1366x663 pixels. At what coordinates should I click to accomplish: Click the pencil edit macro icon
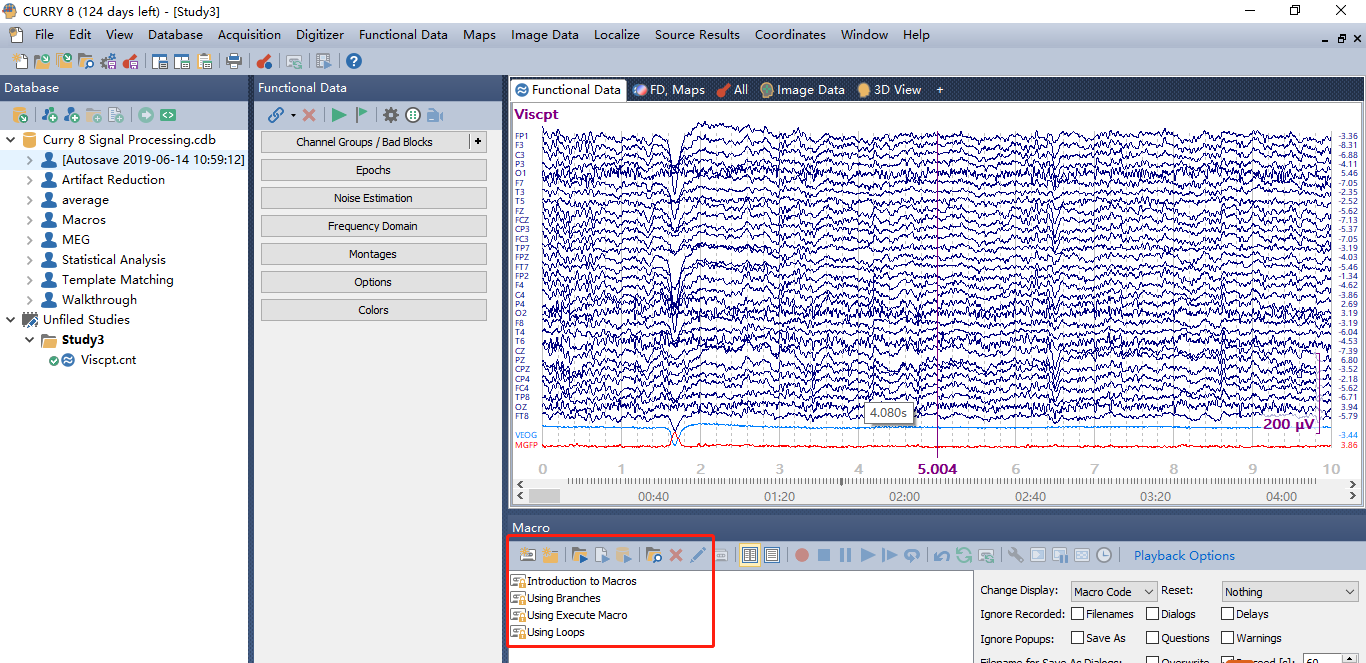(x=698, y=555)
